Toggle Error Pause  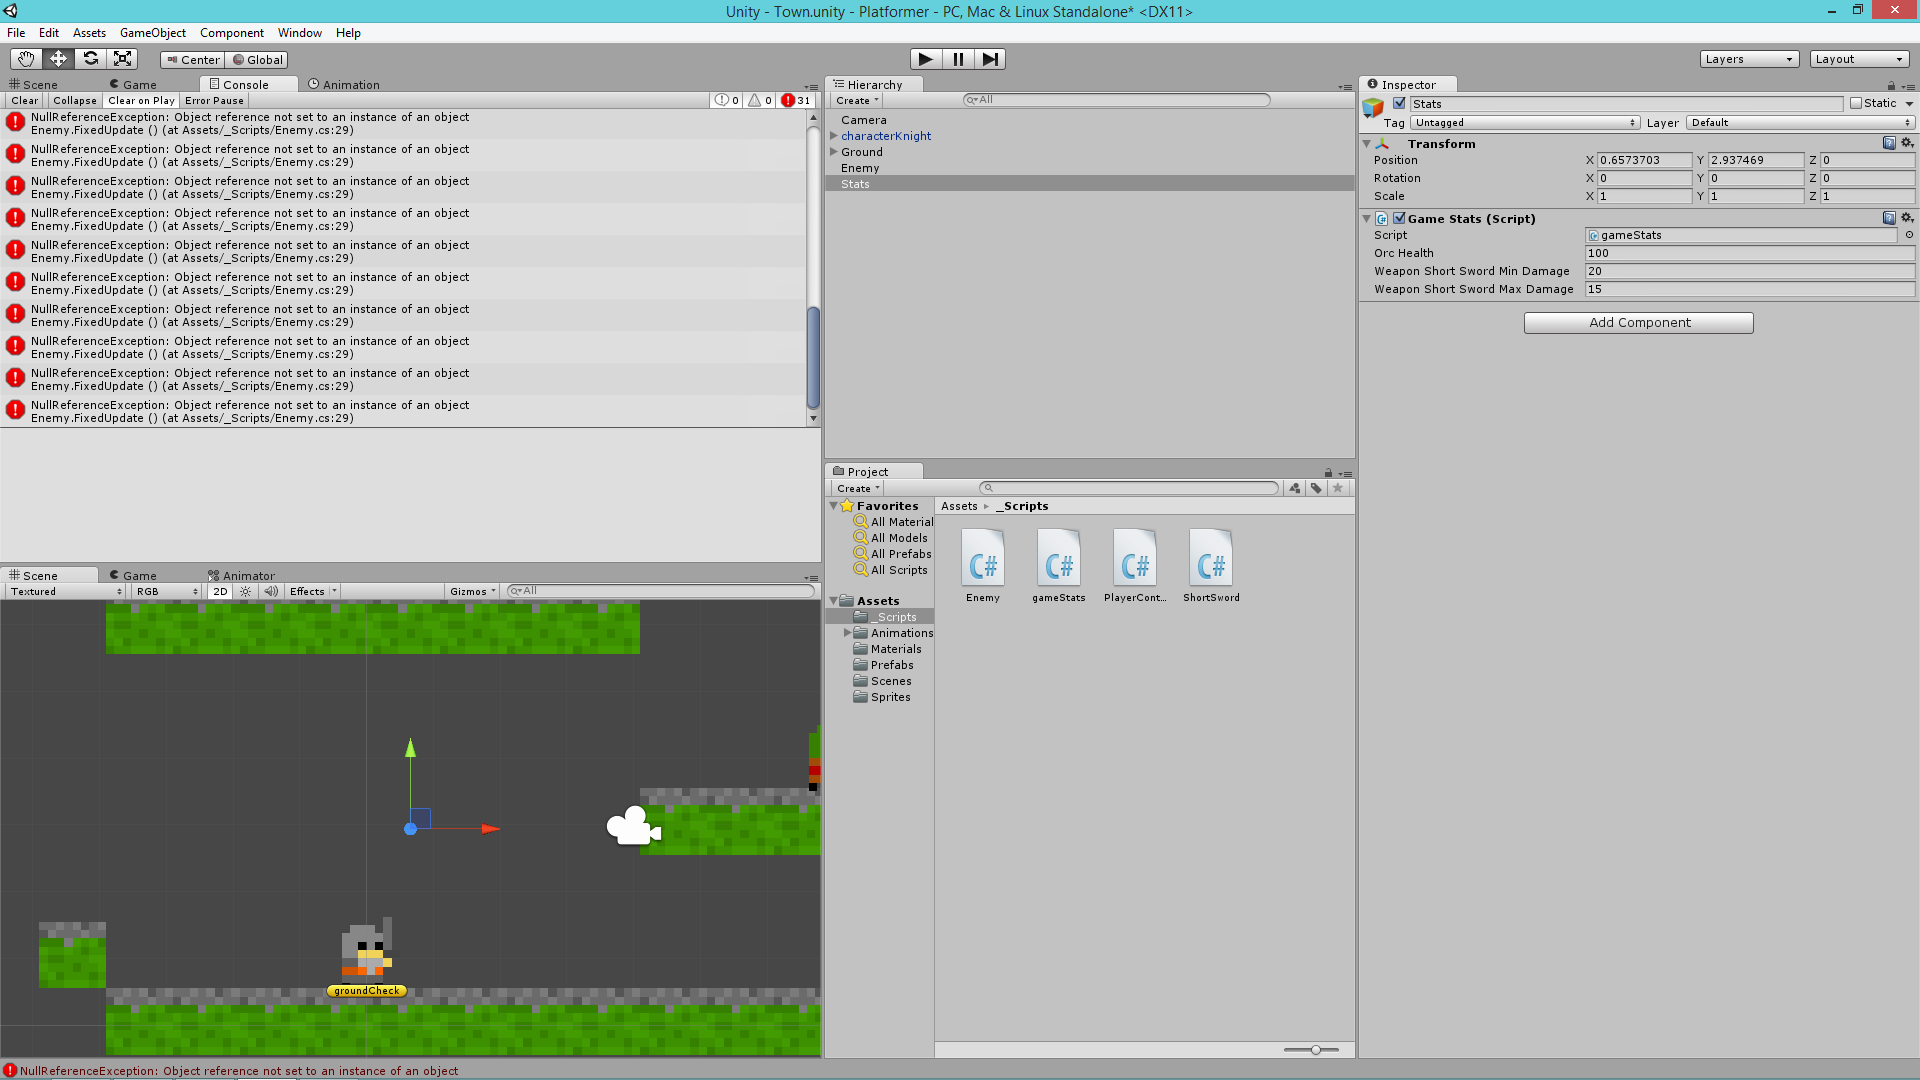click(214, 100)
